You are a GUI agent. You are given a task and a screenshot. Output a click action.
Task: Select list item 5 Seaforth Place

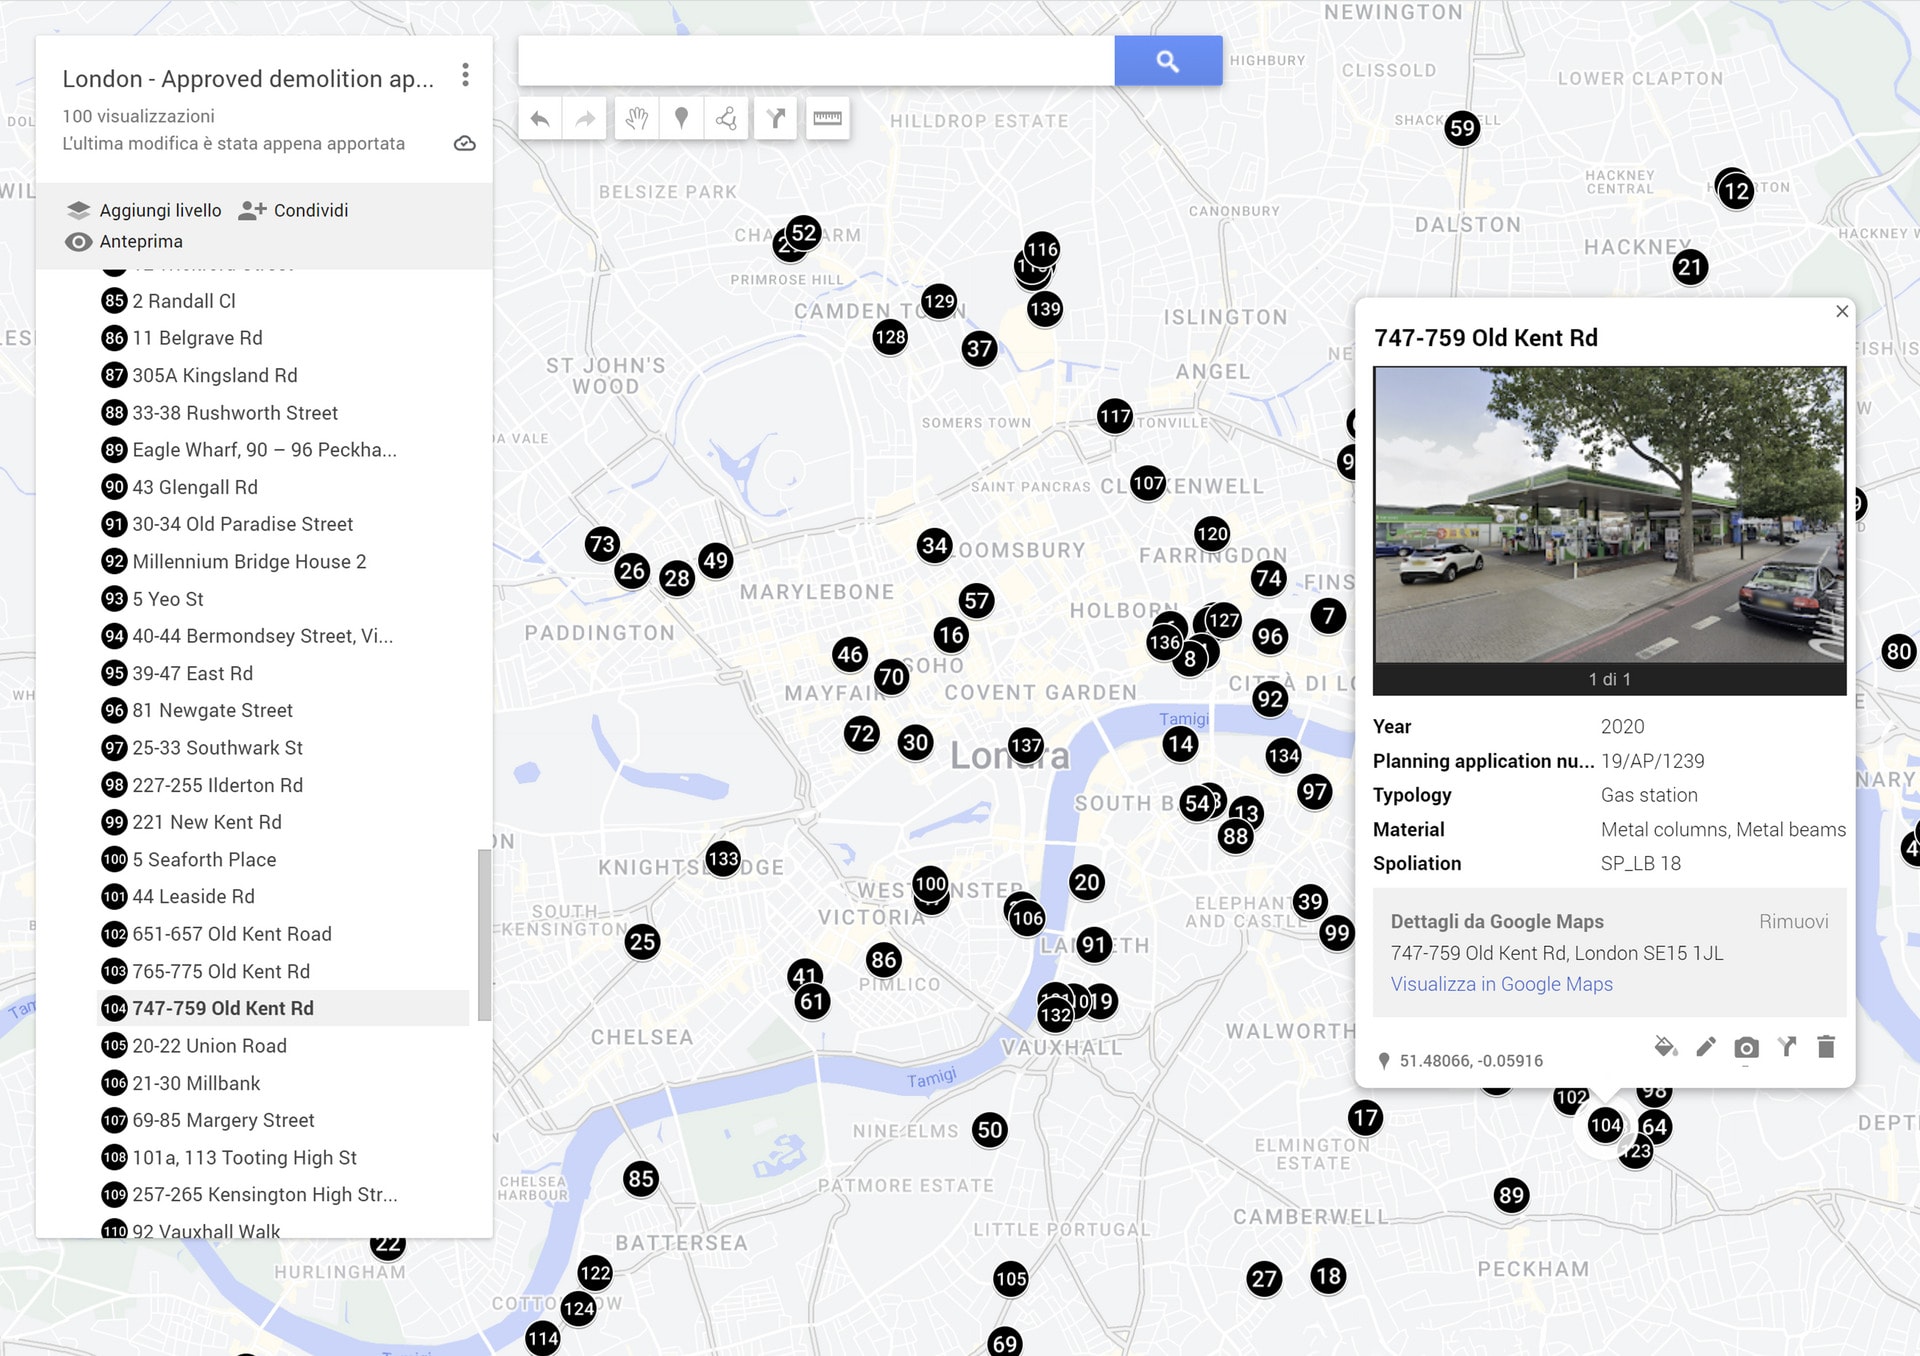(283, 859)
